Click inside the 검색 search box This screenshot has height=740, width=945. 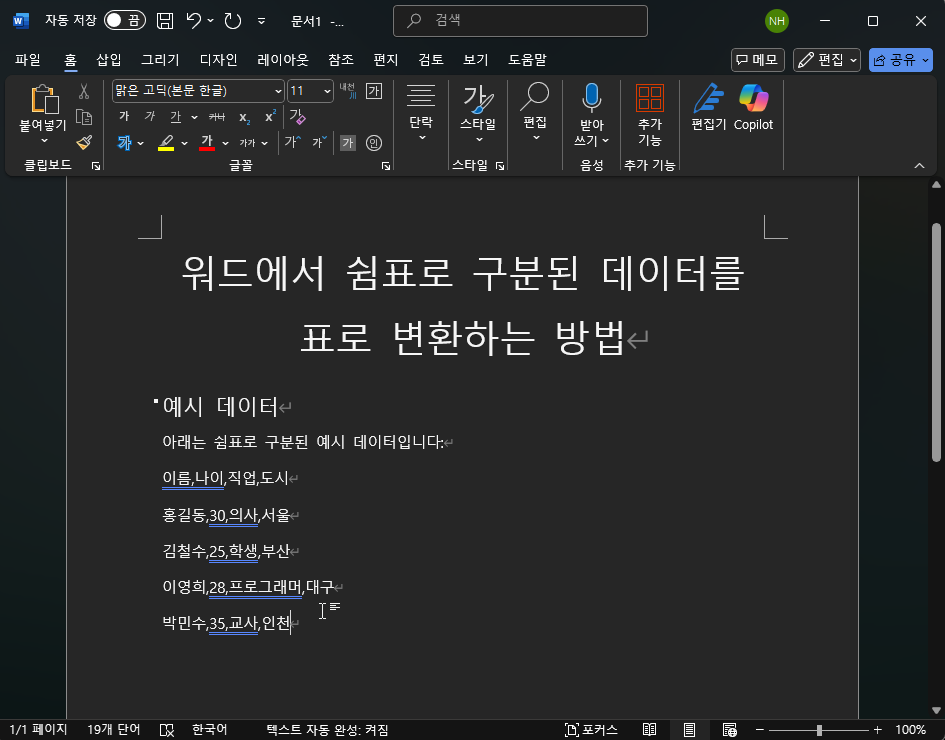(520, 20)
